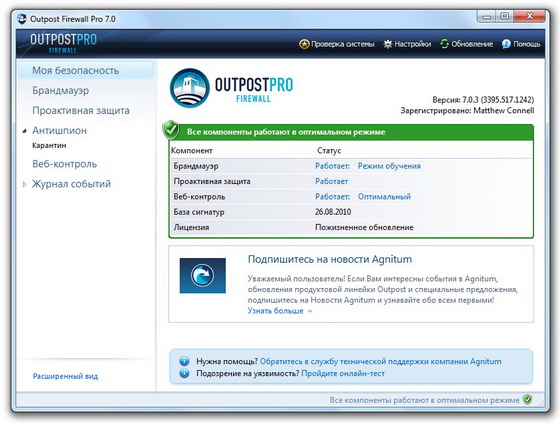Click the status bar message text

point(424,400)
